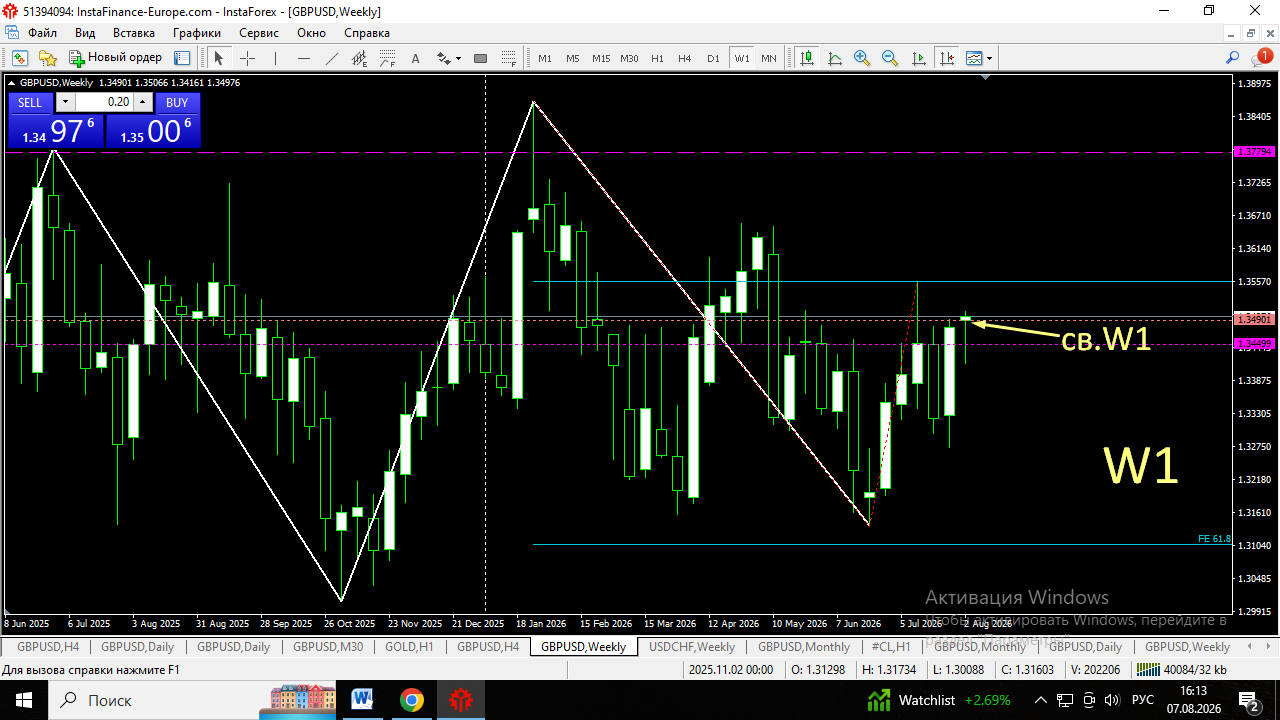Click the Новый ордер button
This screenshot has width=1280, height=720.
click(115, 58)
